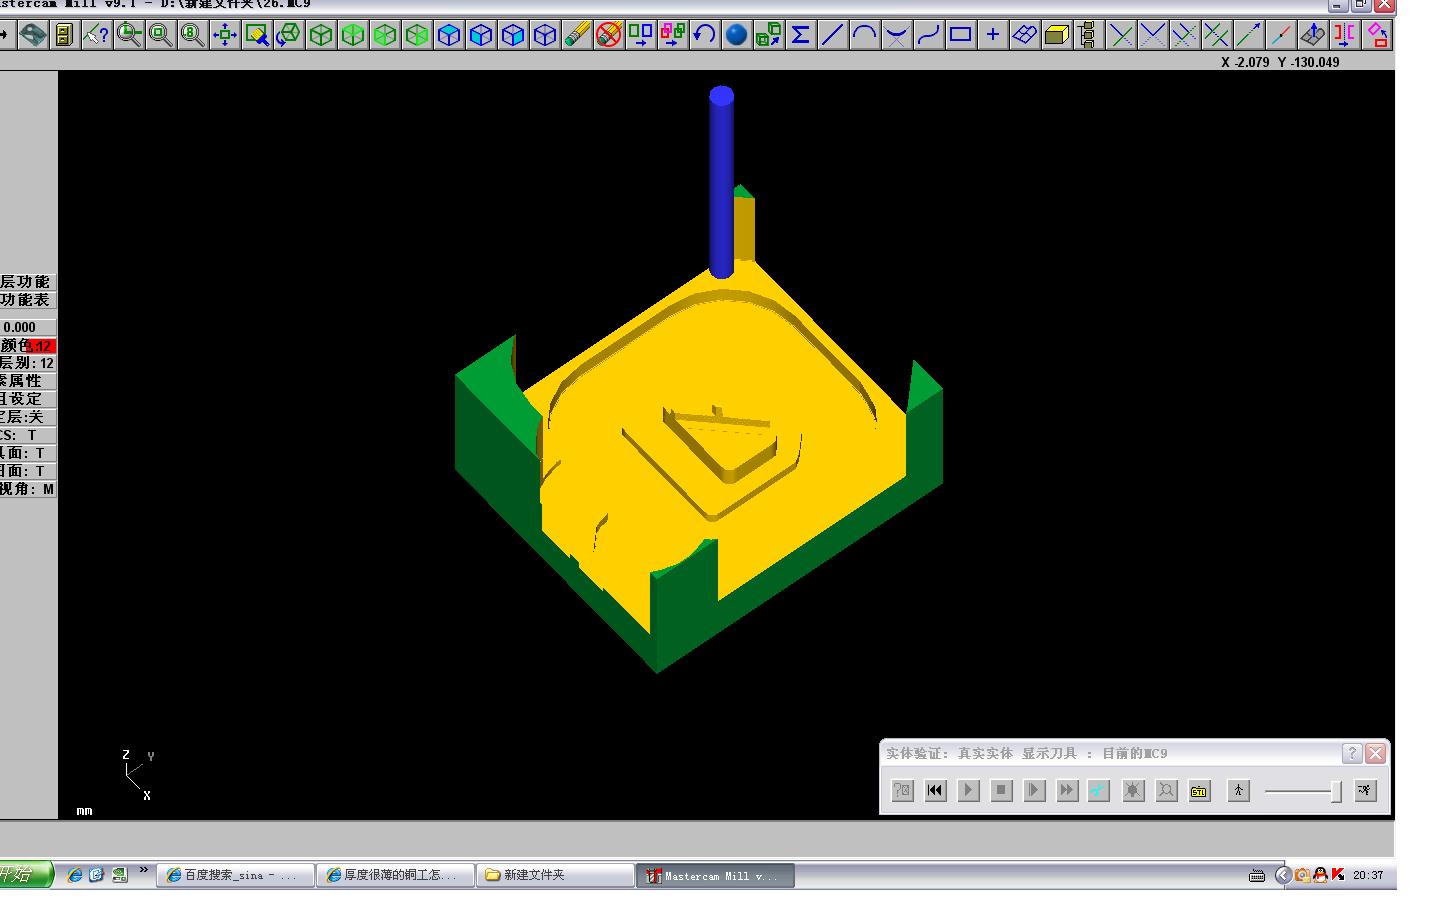Click the walking figure slow speed icon

coord(1238,790)
